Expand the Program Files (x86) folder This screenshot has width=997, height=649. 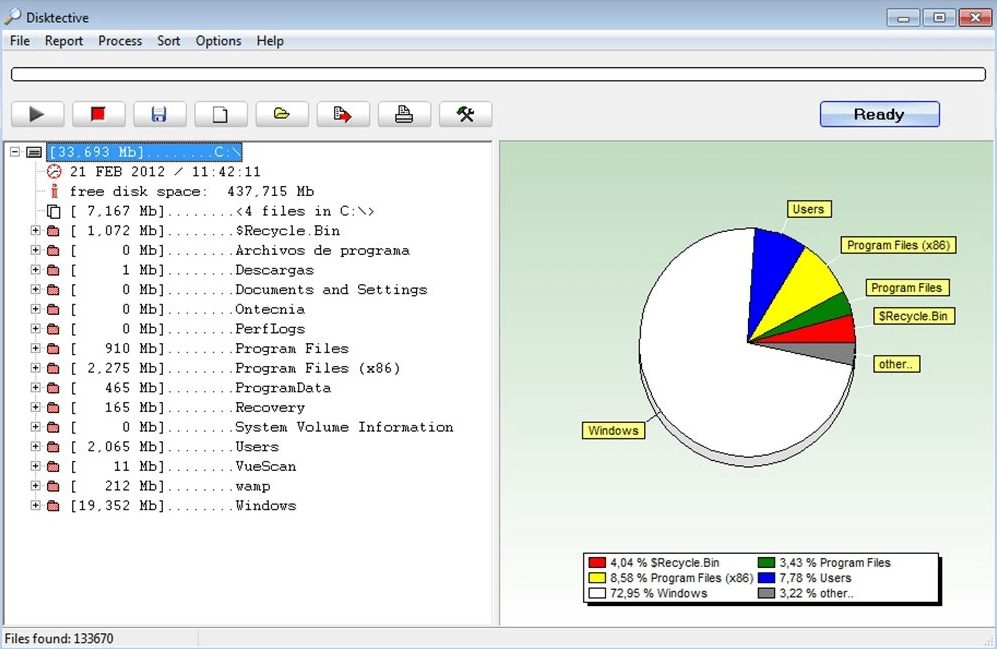pyautogui.click(x=36, y=368)
